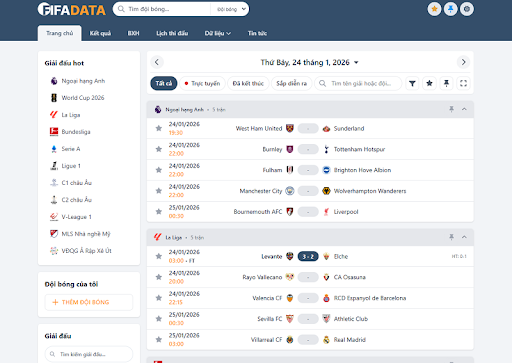Image resolution: width=512 pixels, height=363 pixels.
Task: Star the Villarreal CF vs Real Madrid match
Action: coord(159,340)
